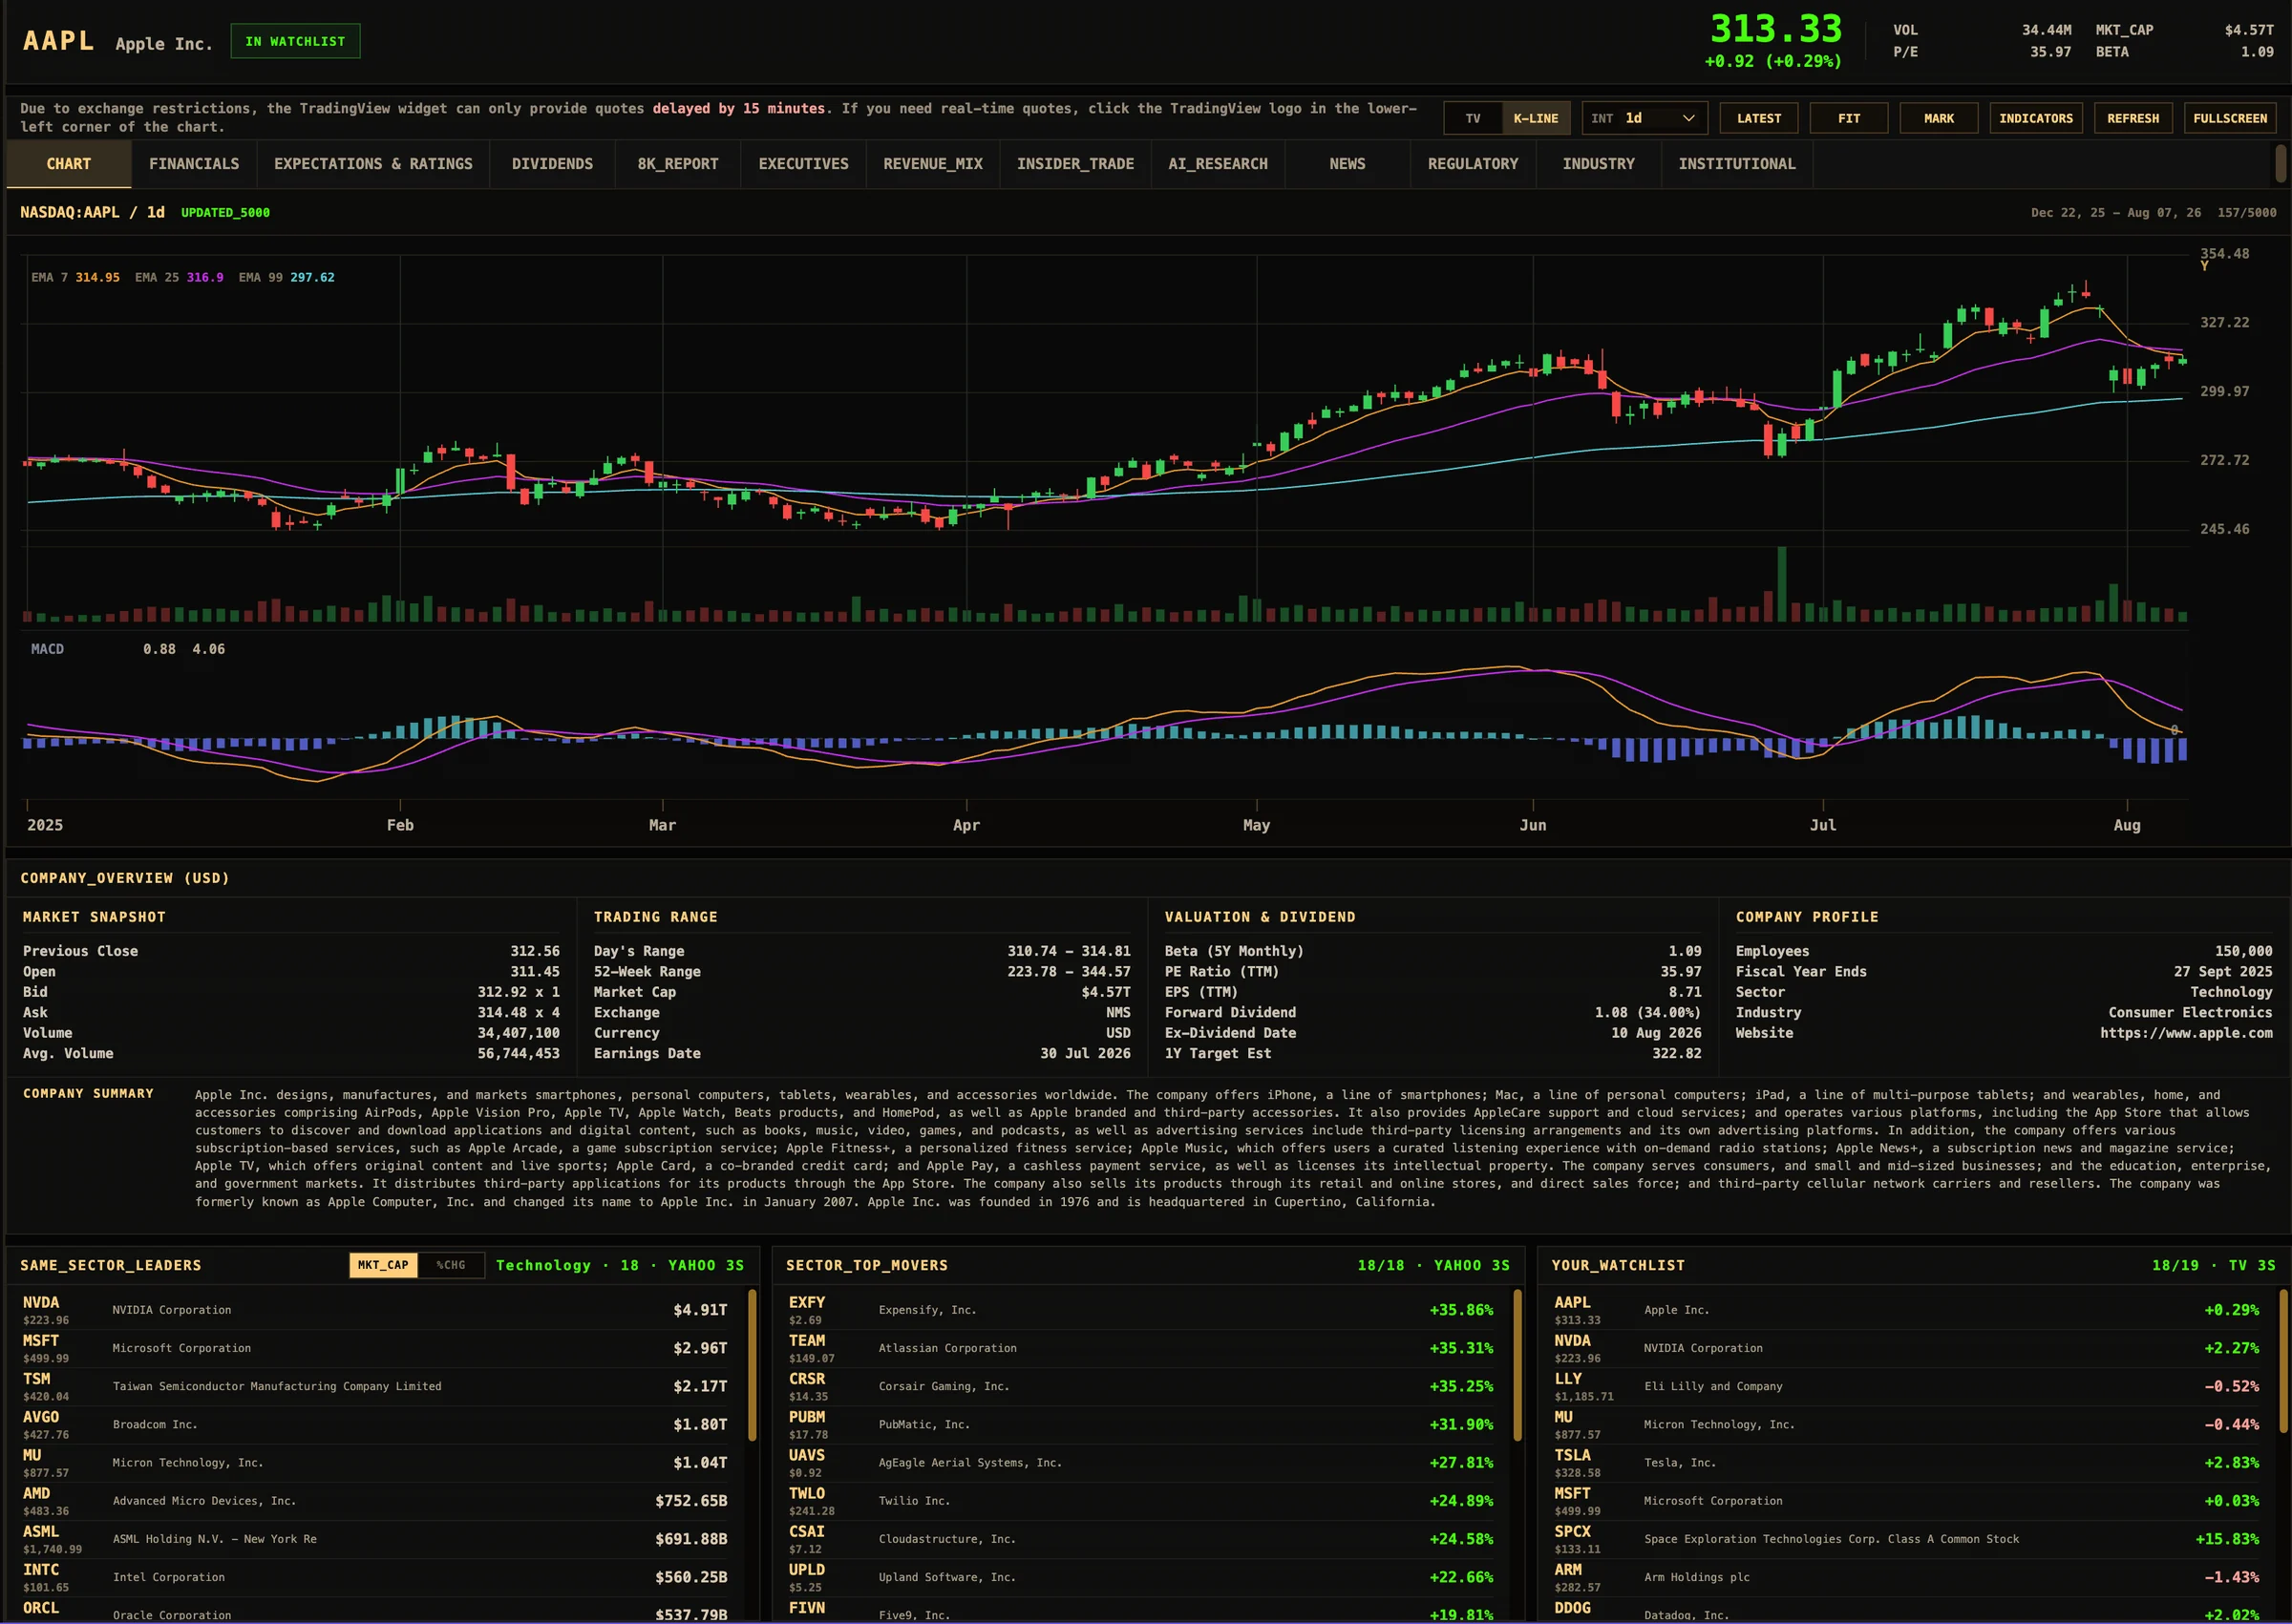The width and height of the screenshot is (2292, 1624).
Task: Open Microsoft Corporation in Your Watchlist
Action: click(1908, 1501)
